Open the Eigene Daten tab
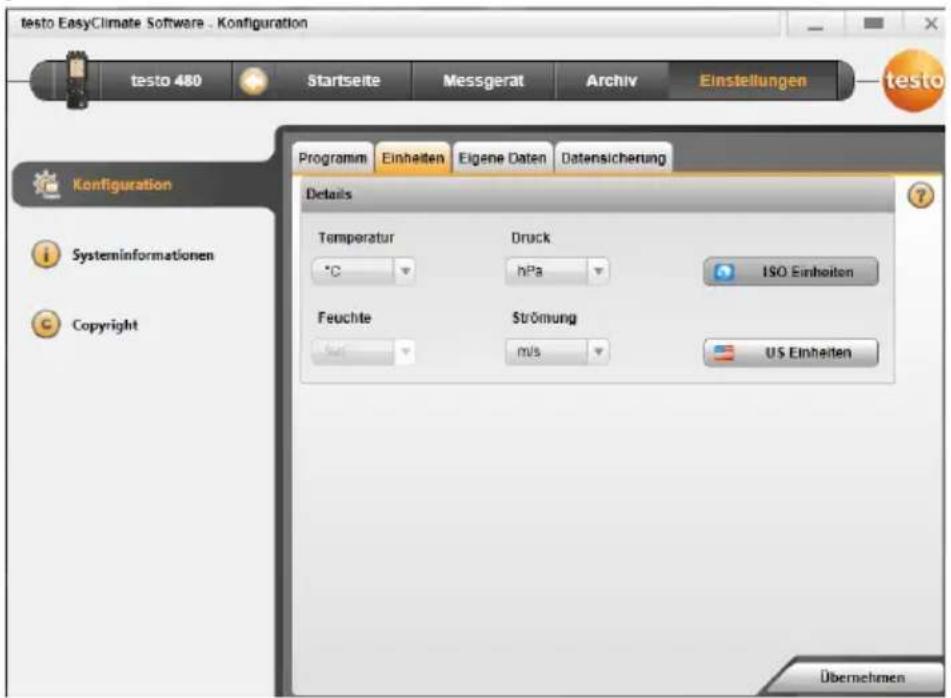 pos(502,158)
